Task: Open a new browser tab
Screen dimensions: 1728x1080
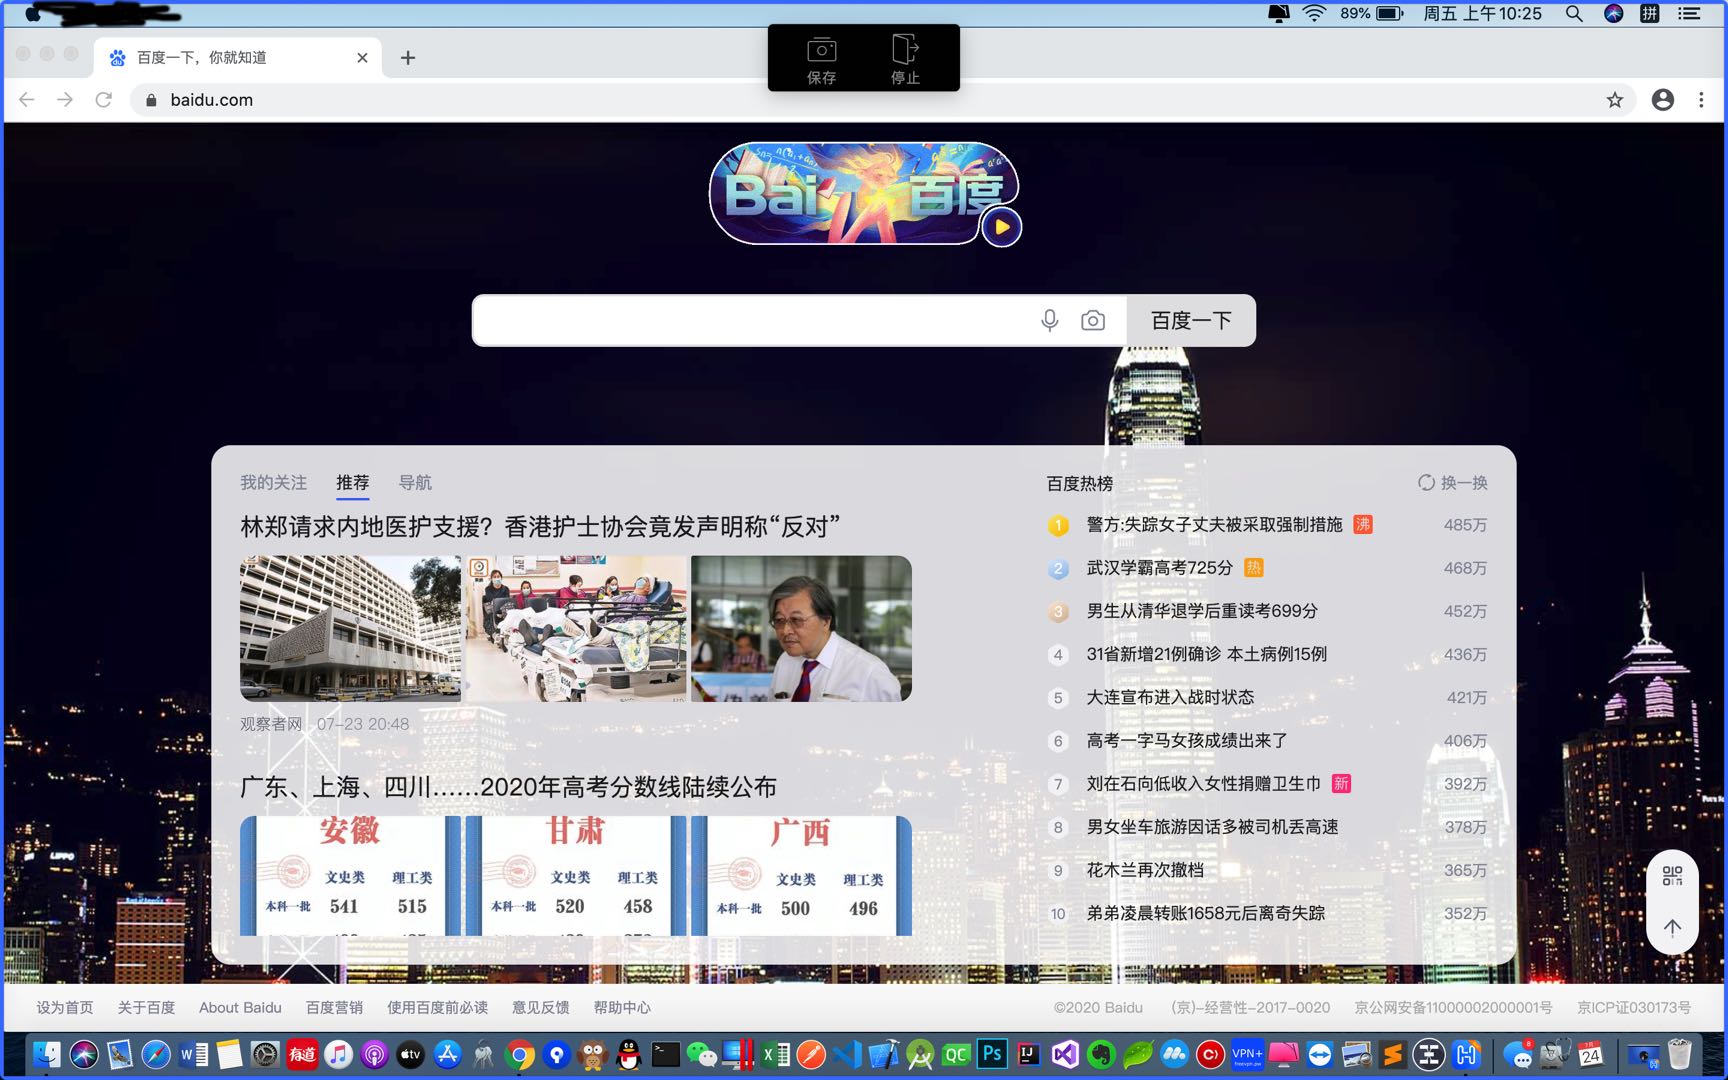Action: [408, 58]
